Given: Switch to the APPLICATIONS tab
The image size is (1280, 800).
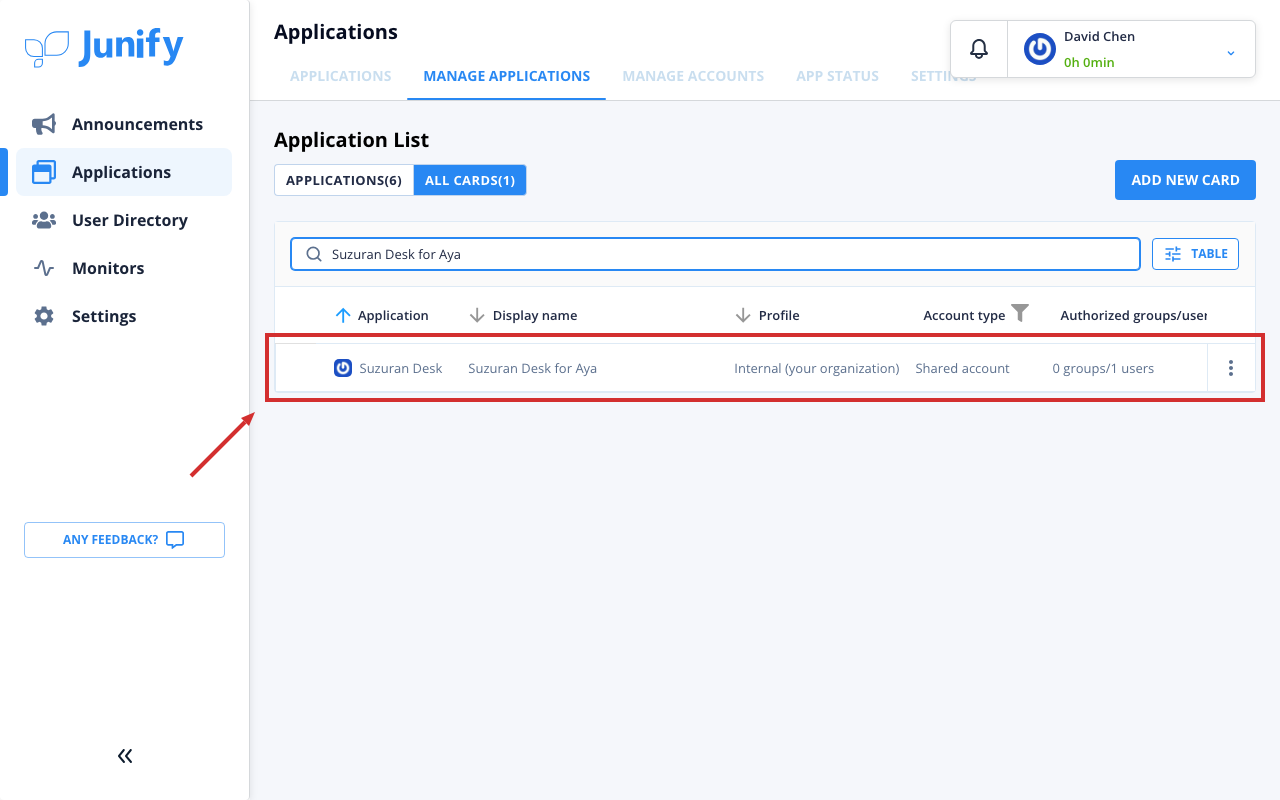Looking at the screenshot, I should [x=341, y=76].
